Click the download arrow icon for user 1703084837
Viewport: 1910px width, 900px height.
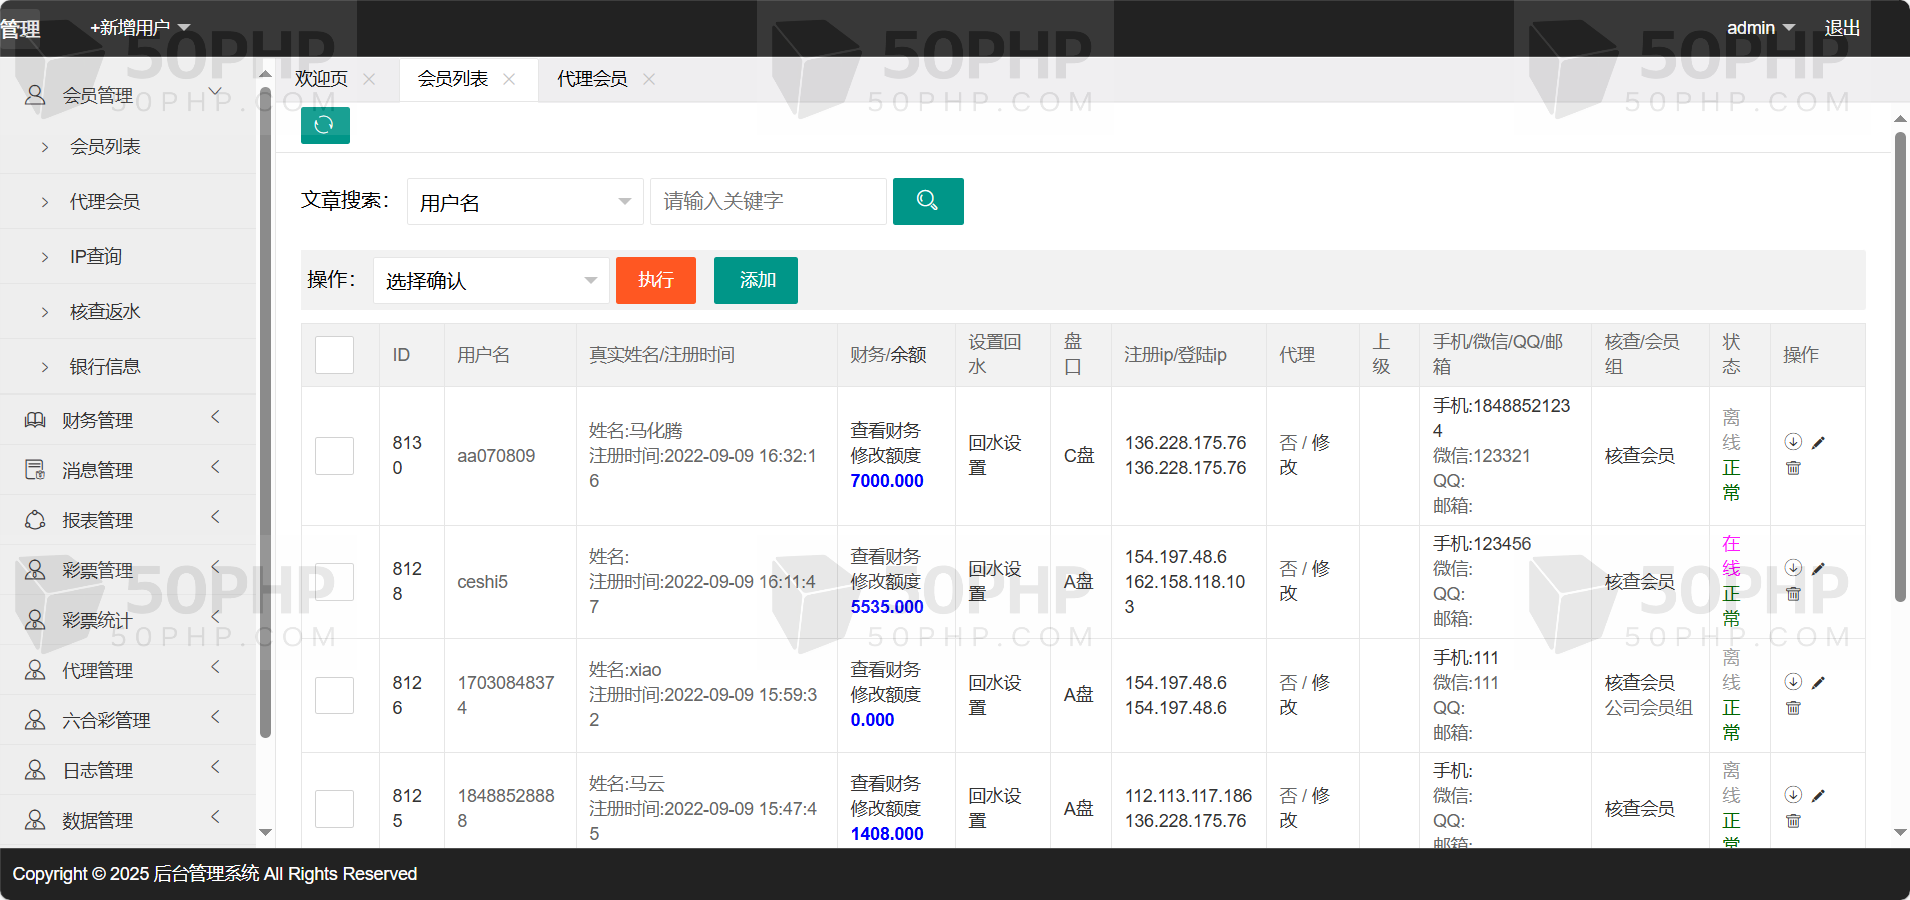1793,682
